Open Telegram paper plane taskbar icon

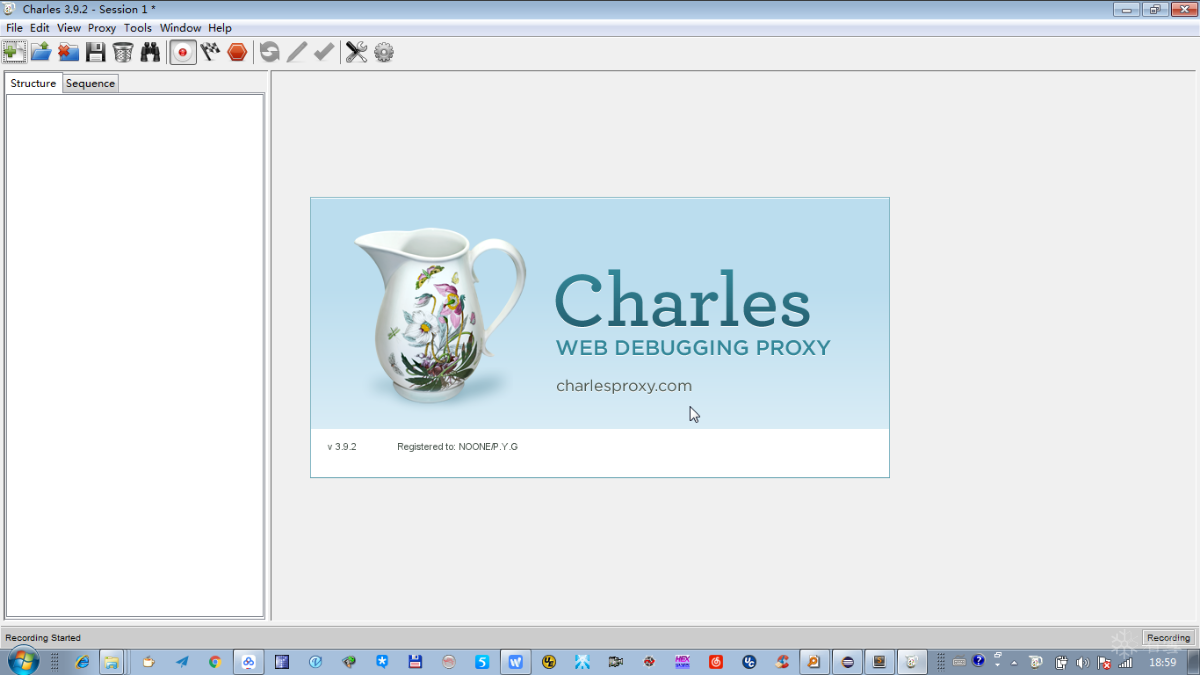pyautogui.click(x=182, y=661)
